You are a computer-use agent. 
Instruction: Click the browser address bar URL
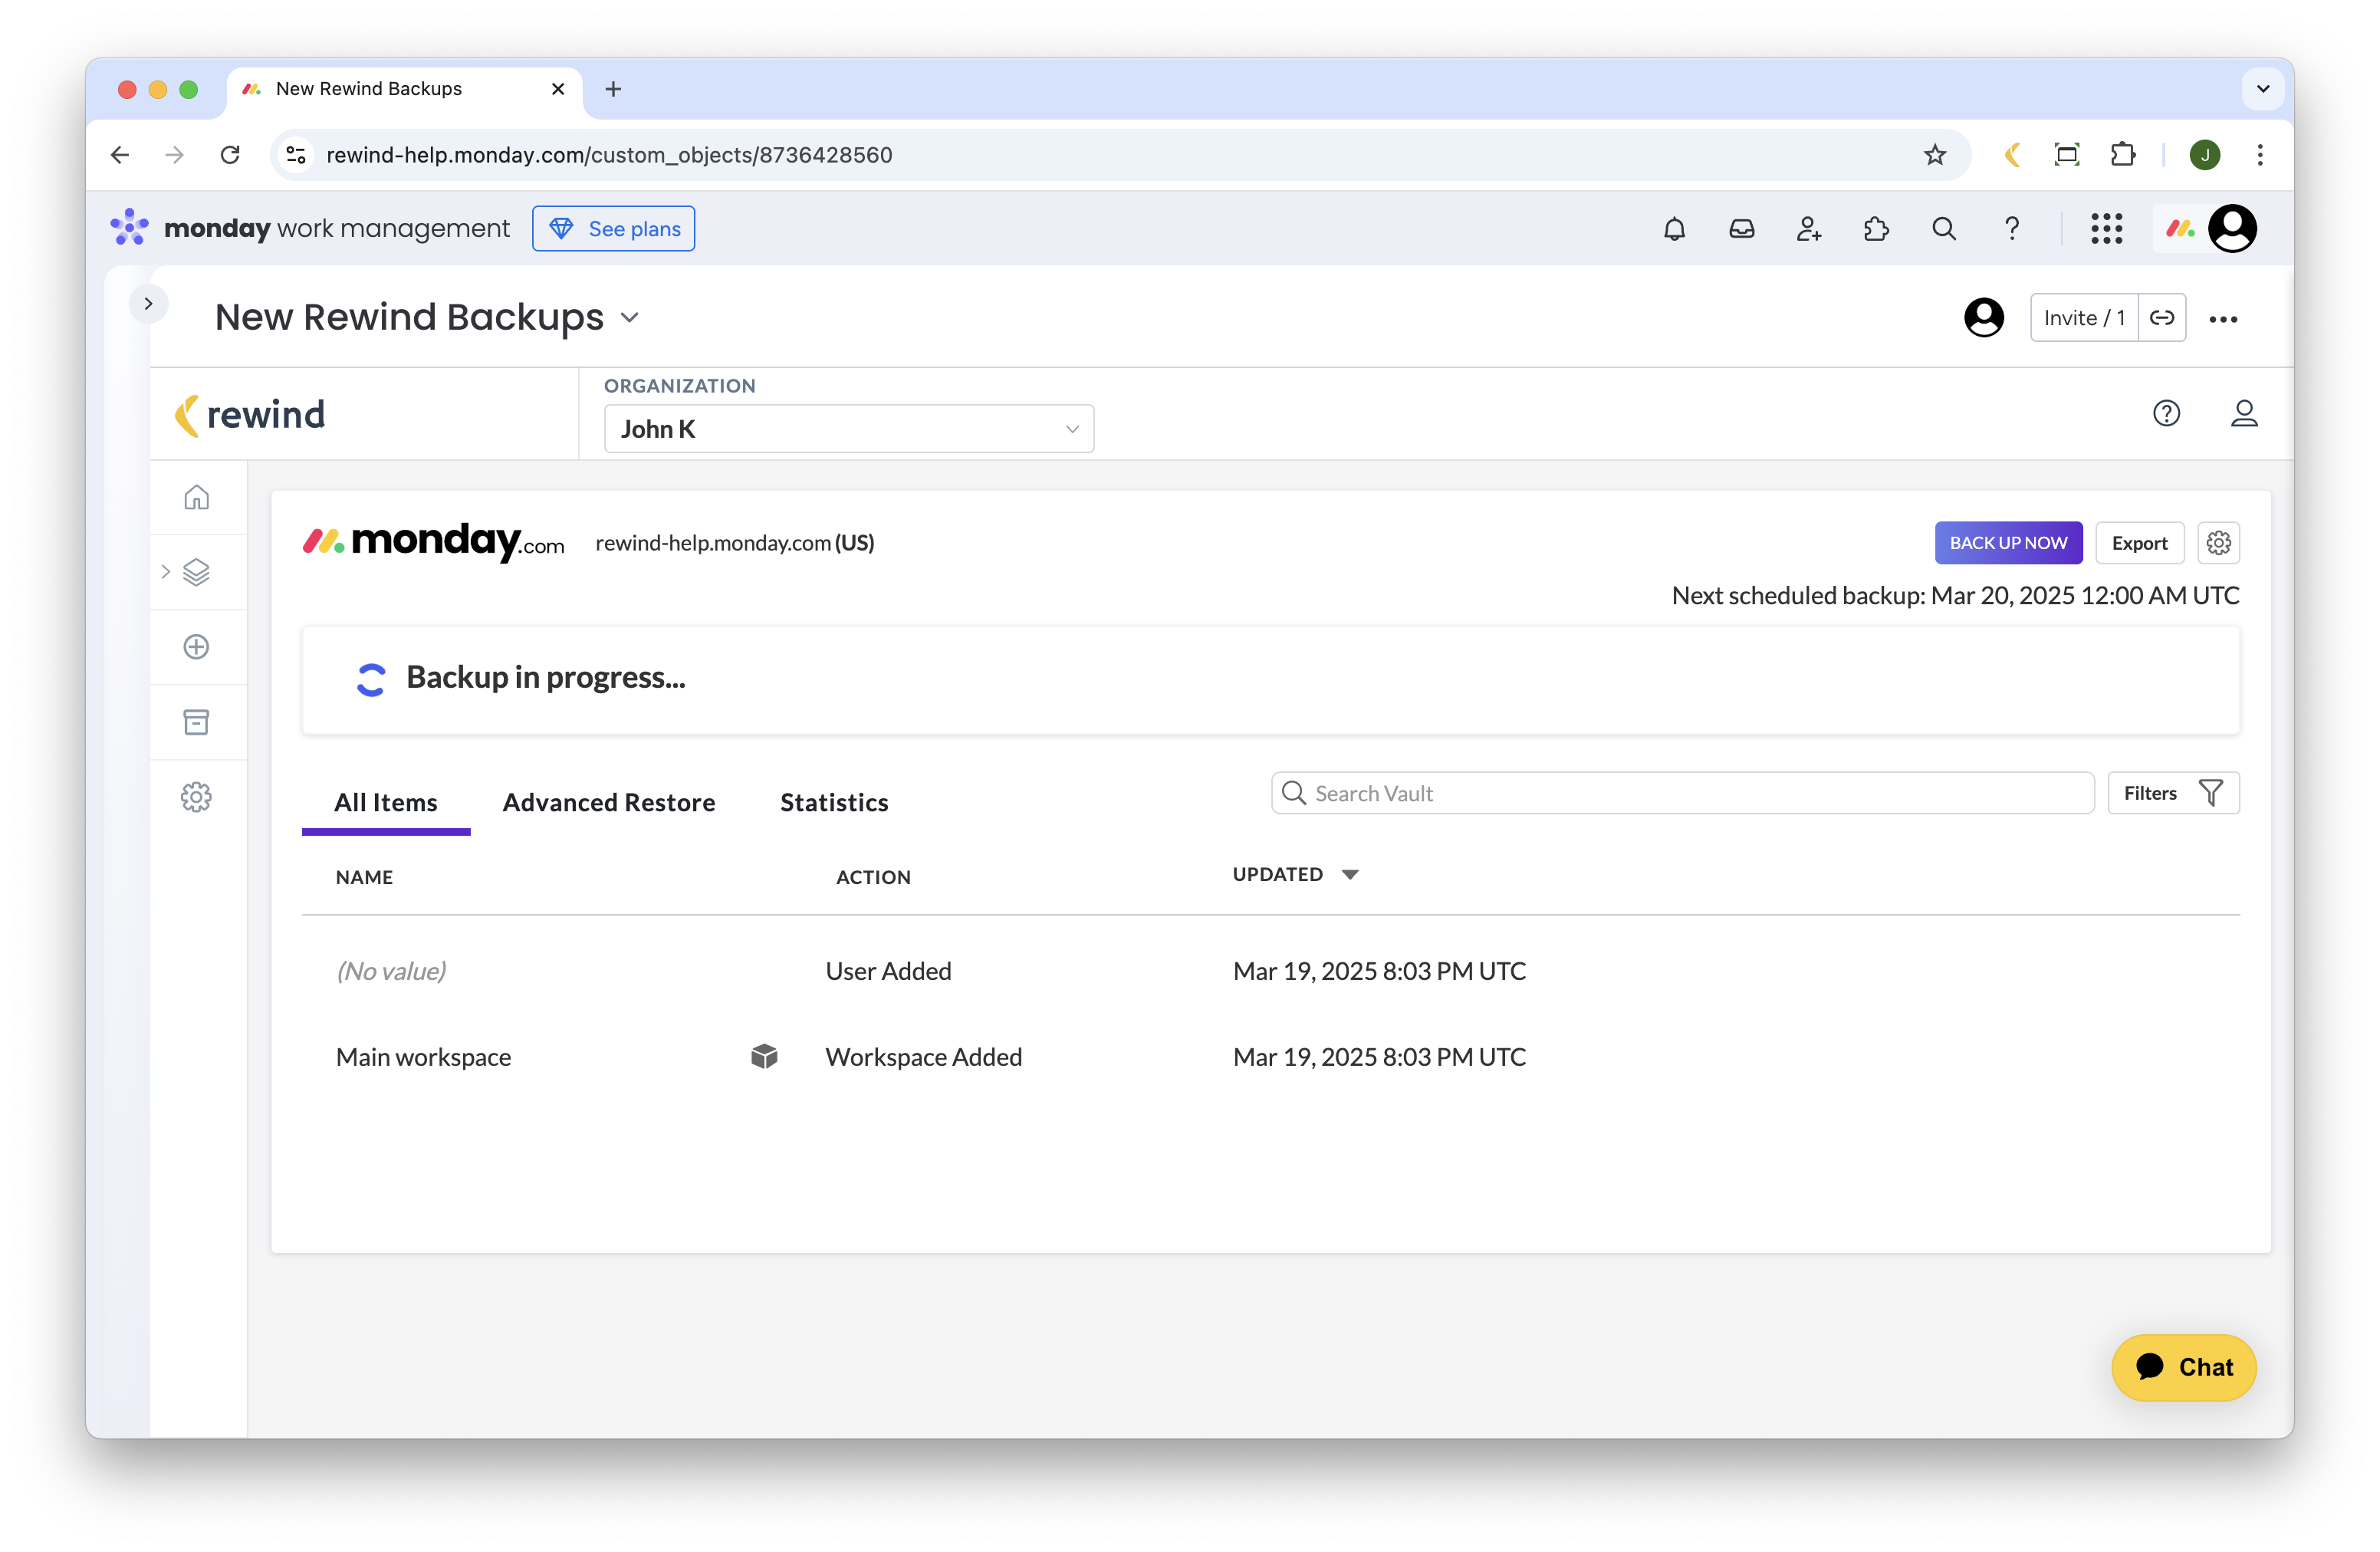tap(609, 155)
